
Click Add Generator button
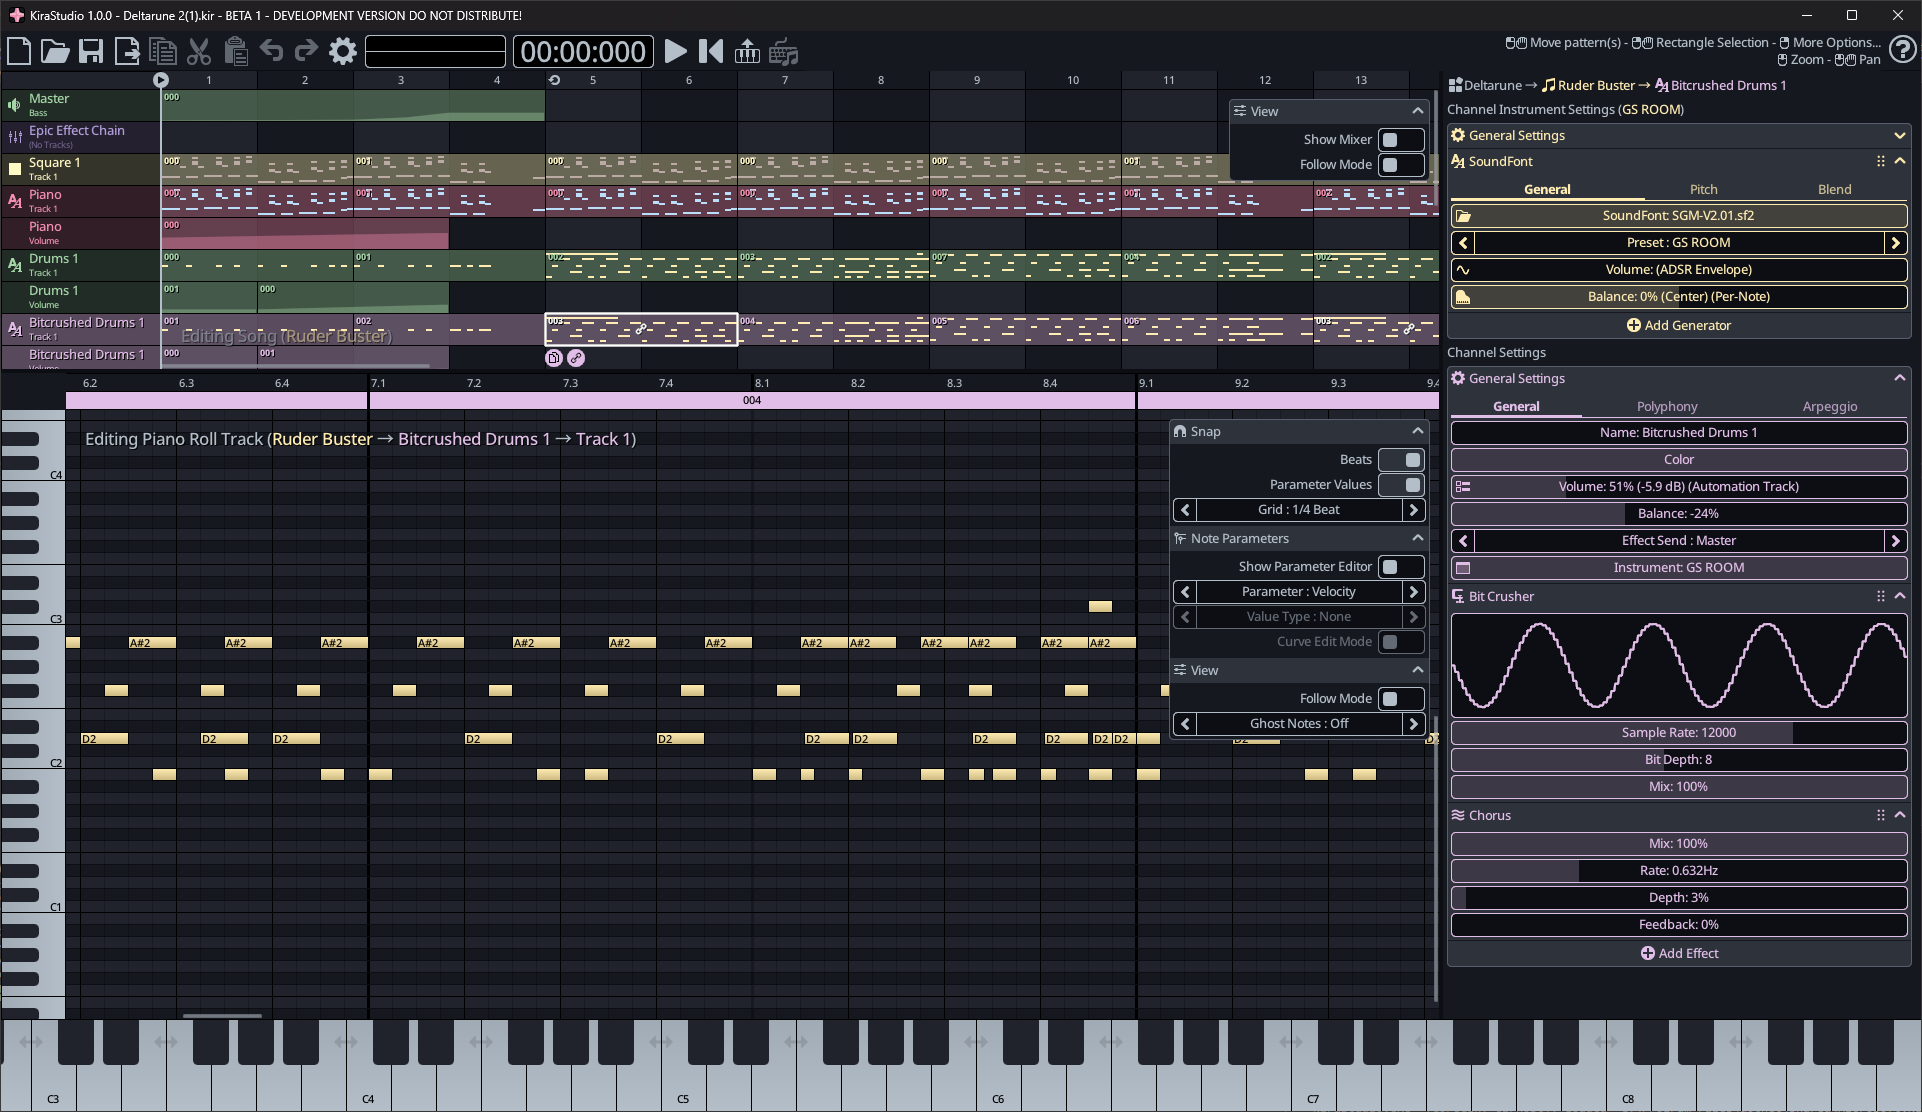click(1678, 325)
